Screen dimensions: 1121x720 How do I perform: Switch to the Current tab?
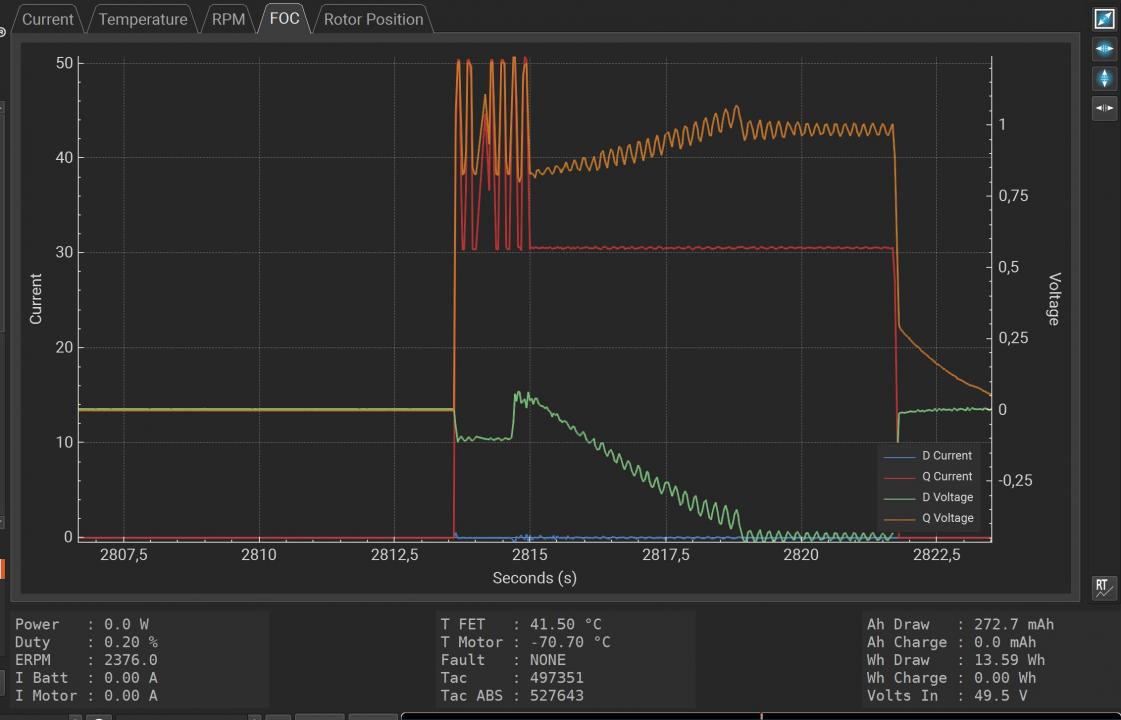pyautogui.click(x=48, y=19)
